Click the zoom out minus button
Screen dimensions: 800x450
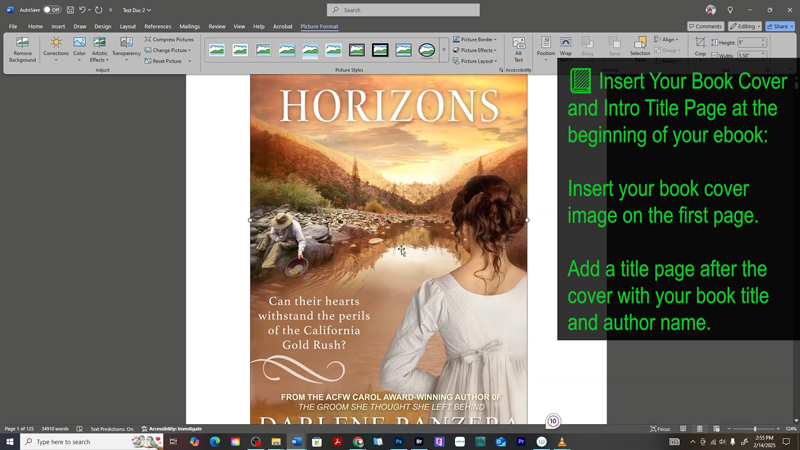729,429
